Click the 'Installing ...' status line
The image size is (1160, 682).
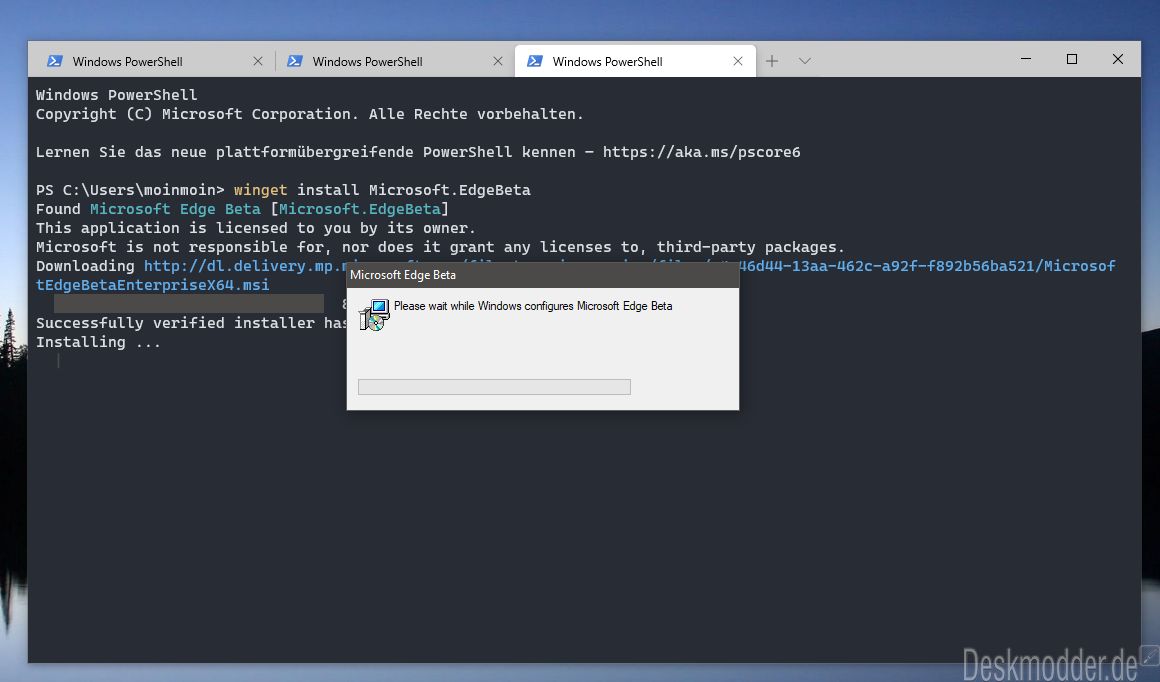(98, 342)
